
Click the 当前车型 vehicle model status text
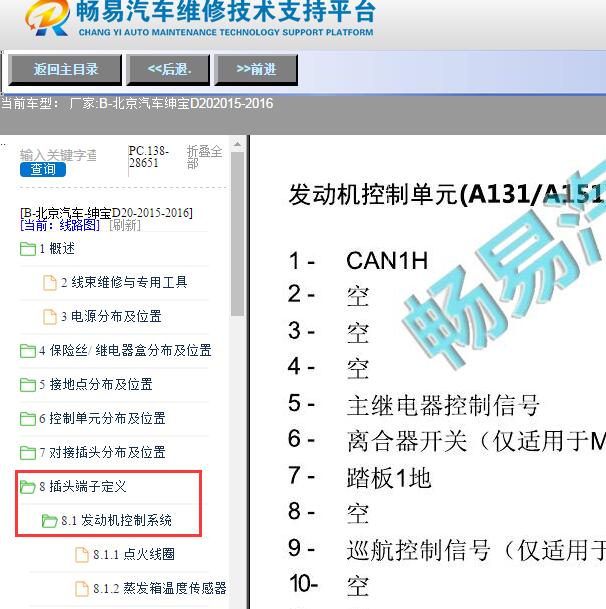pyautogui.click(x=138, y=104)
